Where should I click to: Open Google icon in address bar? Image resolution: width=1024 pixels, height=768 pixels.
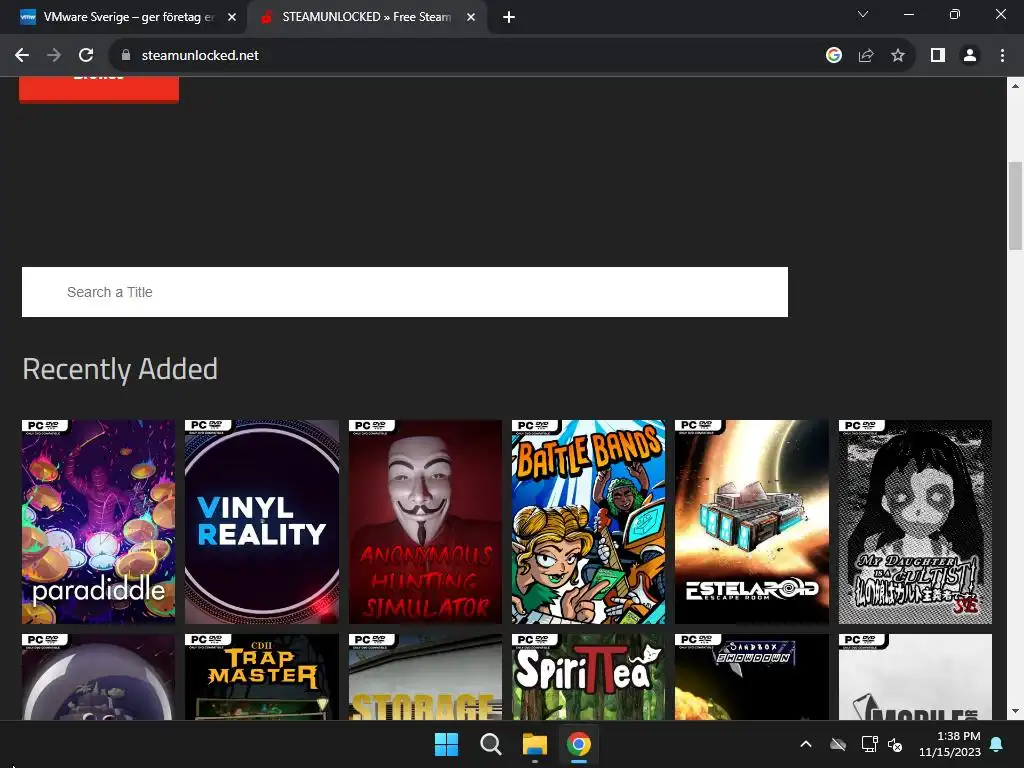833,56
